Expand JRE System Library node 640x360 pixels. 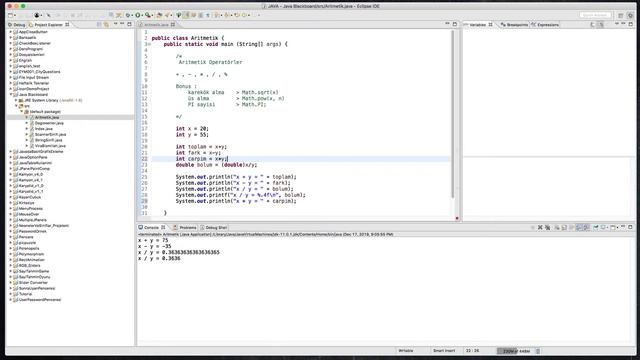pos(16,100)
